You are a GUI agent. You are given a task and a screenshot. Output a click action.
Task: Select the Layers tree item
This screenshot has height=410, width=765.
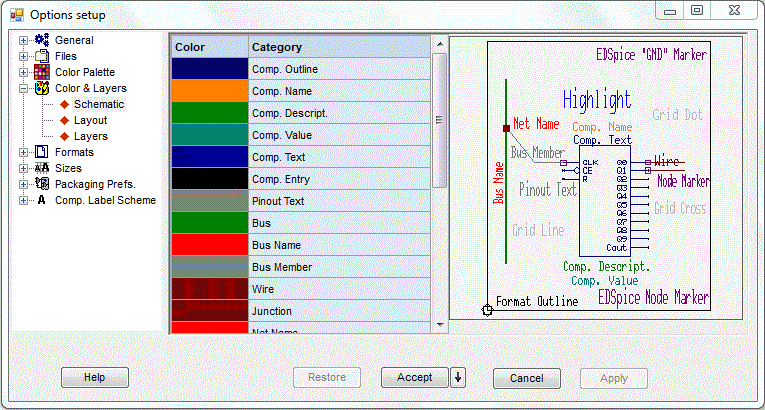[91, 137]
